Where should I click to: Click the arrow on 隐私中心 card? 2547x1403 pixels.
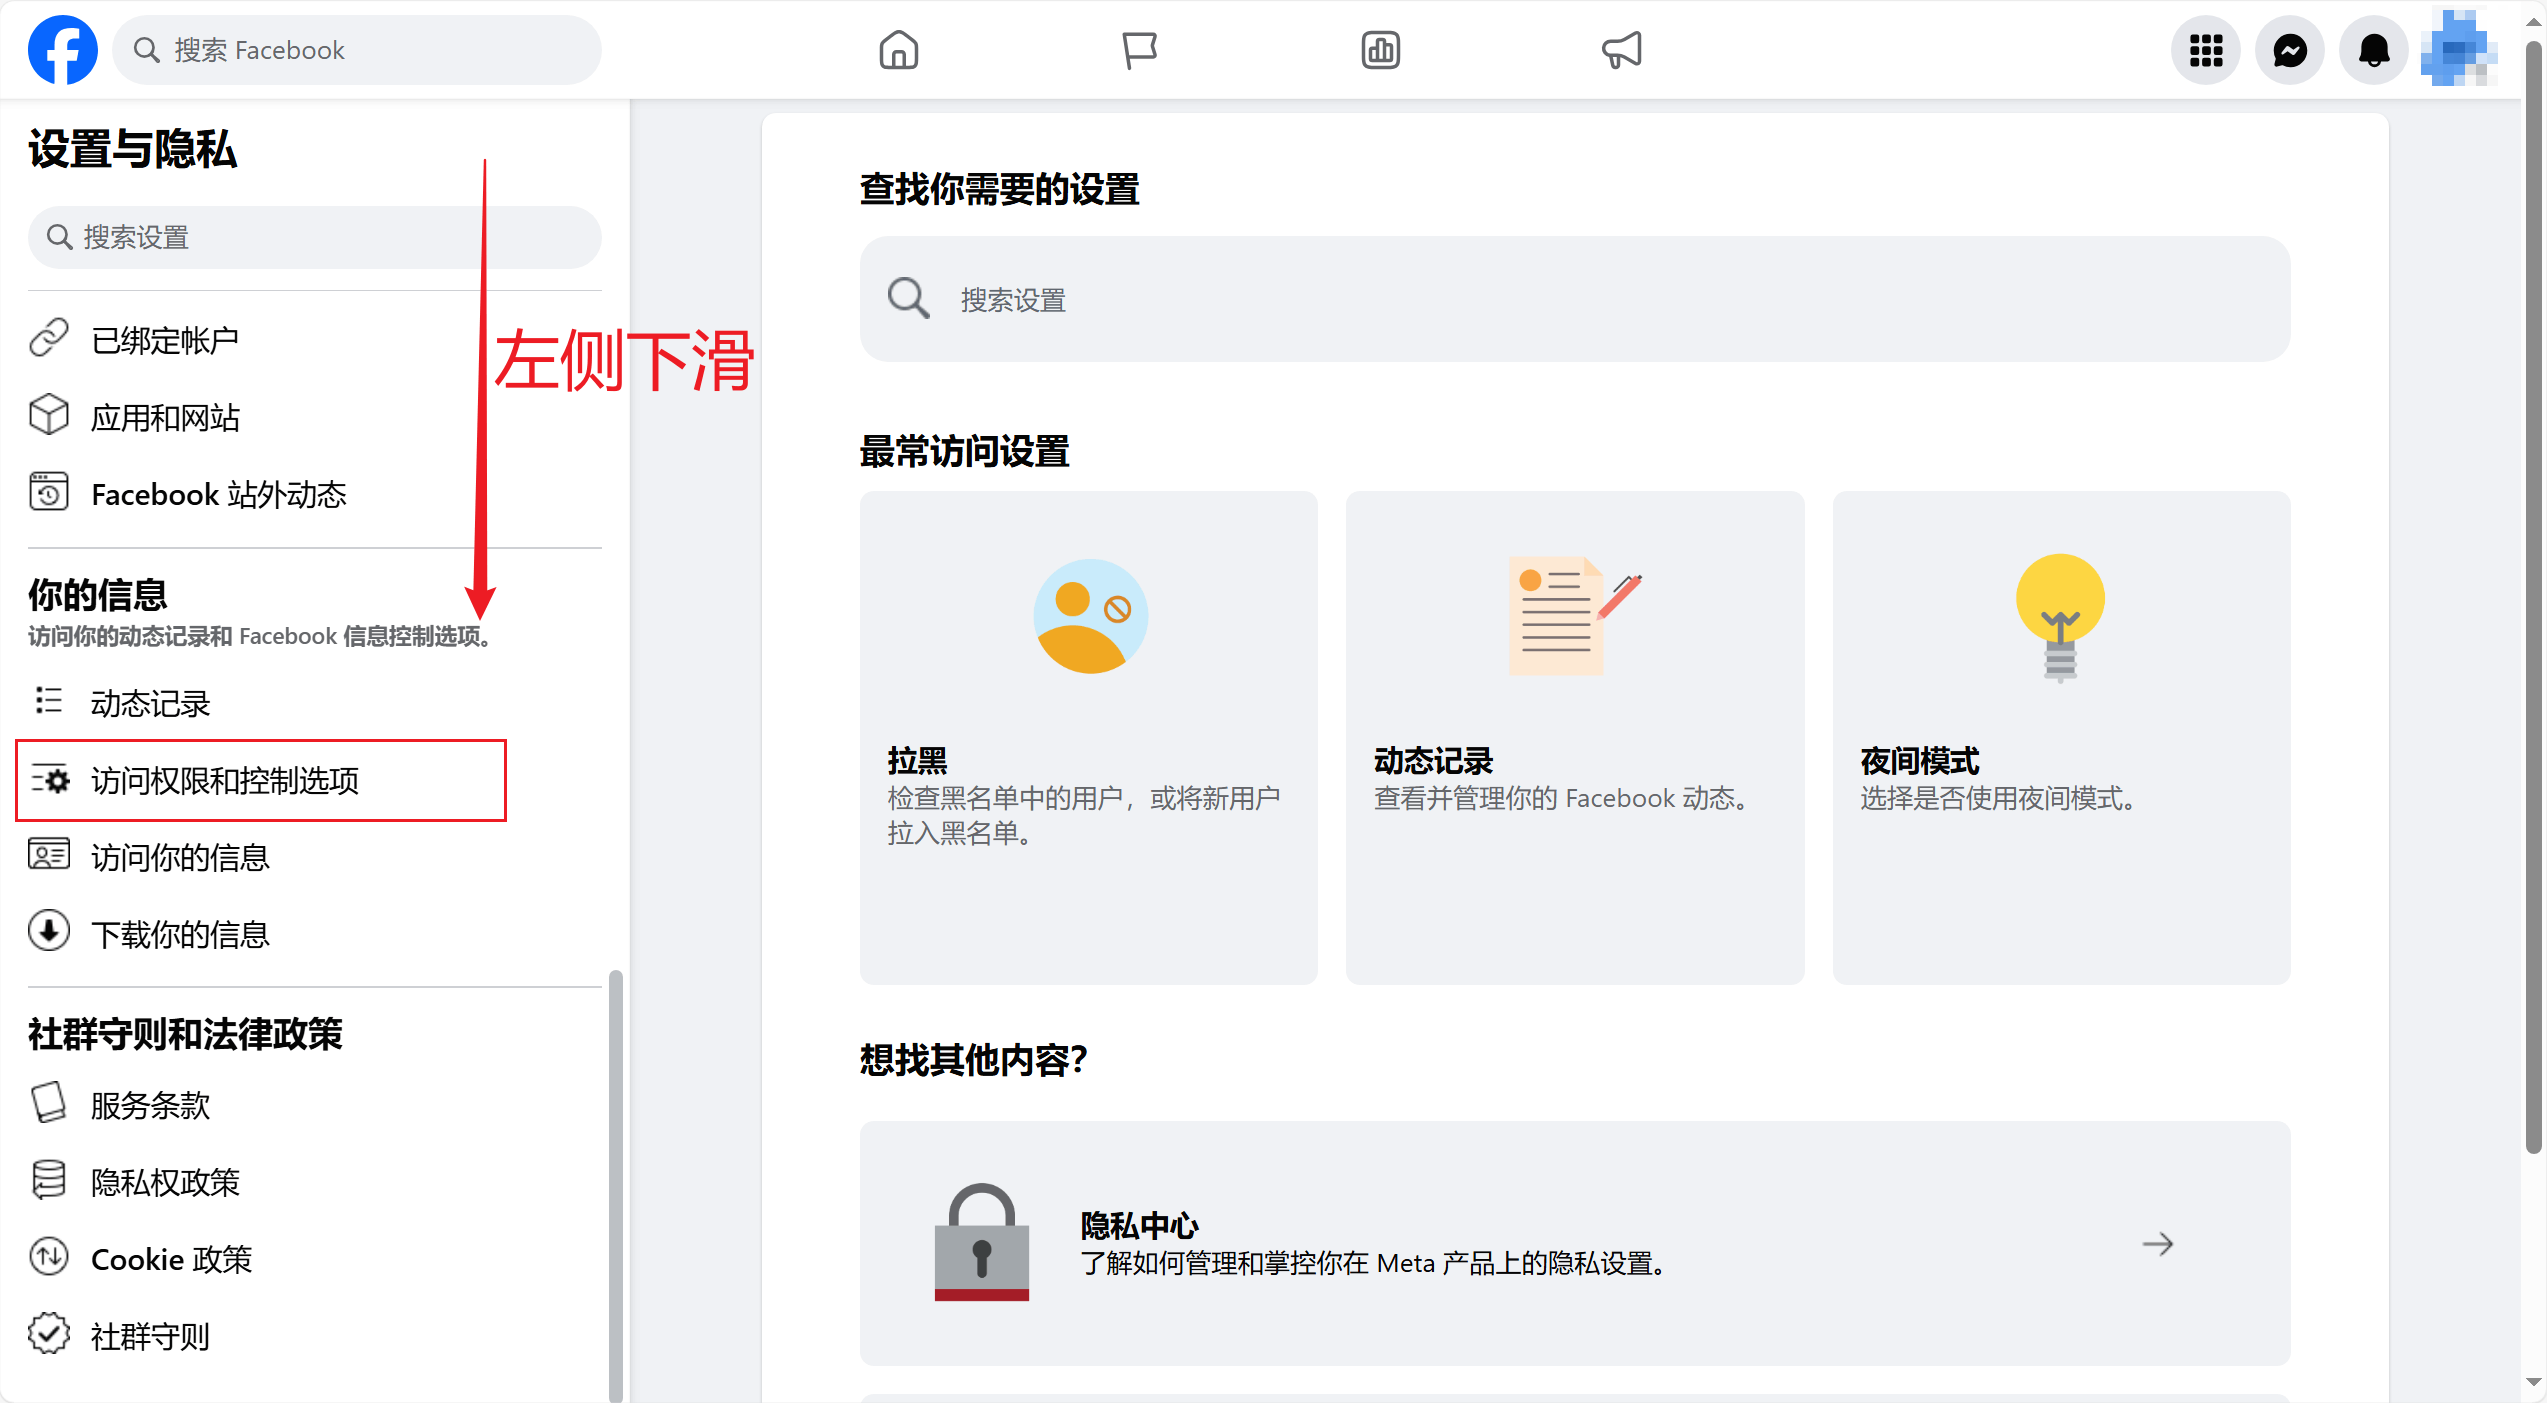2157,1243
